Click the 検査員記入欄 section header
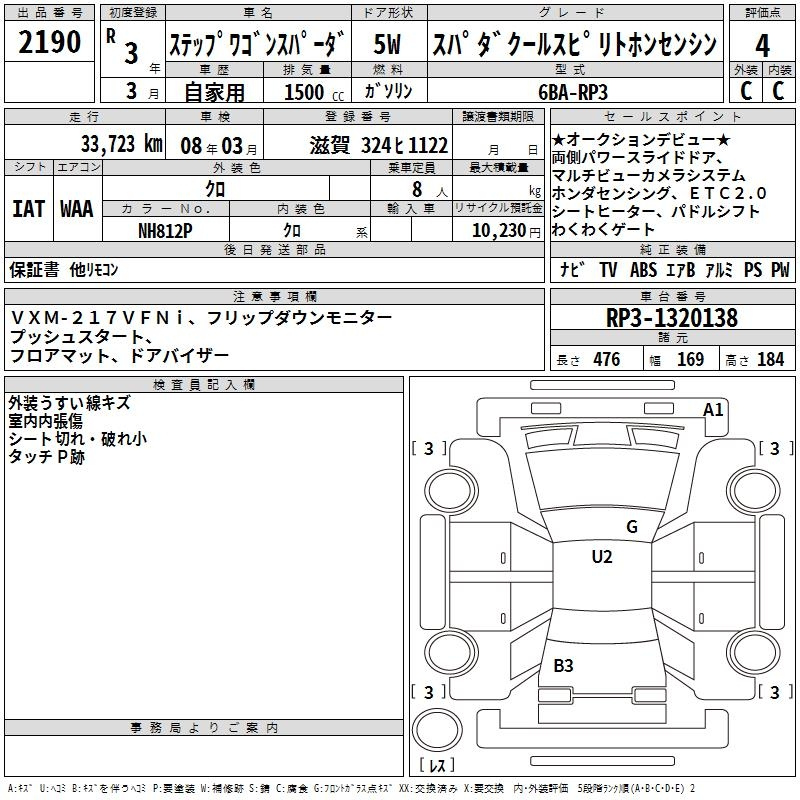The width and height of the screenshot is (800, 800). pyautogui.click(x=204, y=384)
